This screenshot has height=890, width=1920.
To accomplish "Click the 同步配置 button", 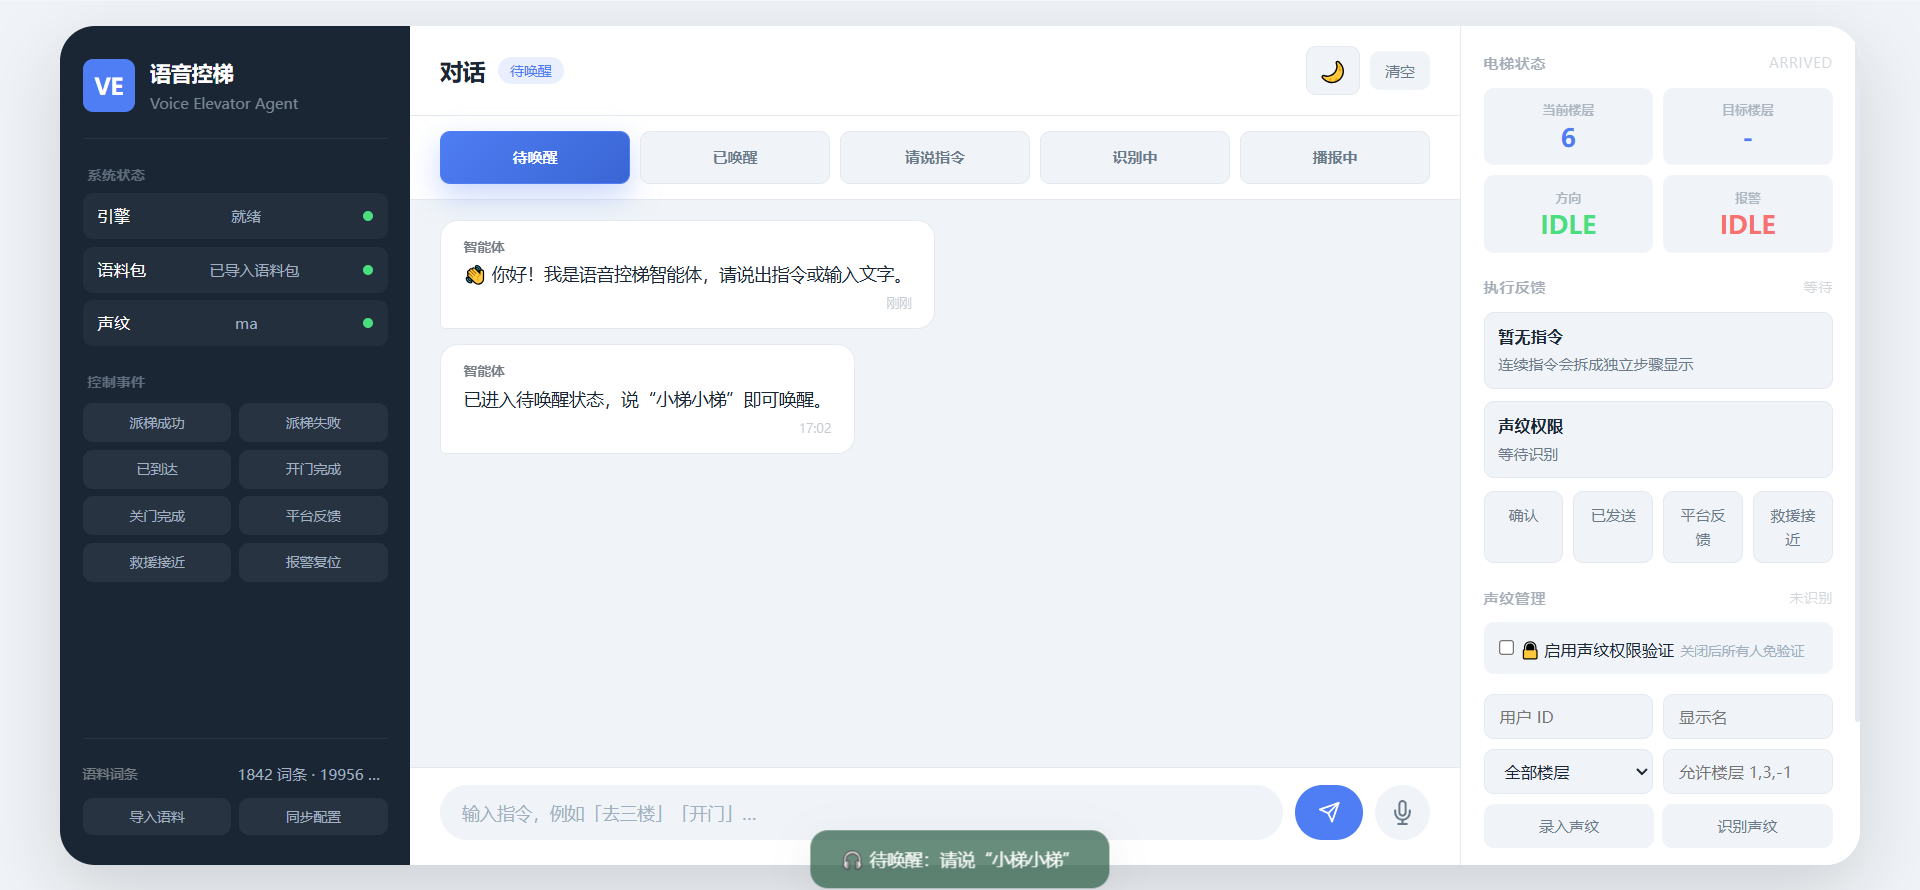I will pyautogui.click(x=313, y=817).
